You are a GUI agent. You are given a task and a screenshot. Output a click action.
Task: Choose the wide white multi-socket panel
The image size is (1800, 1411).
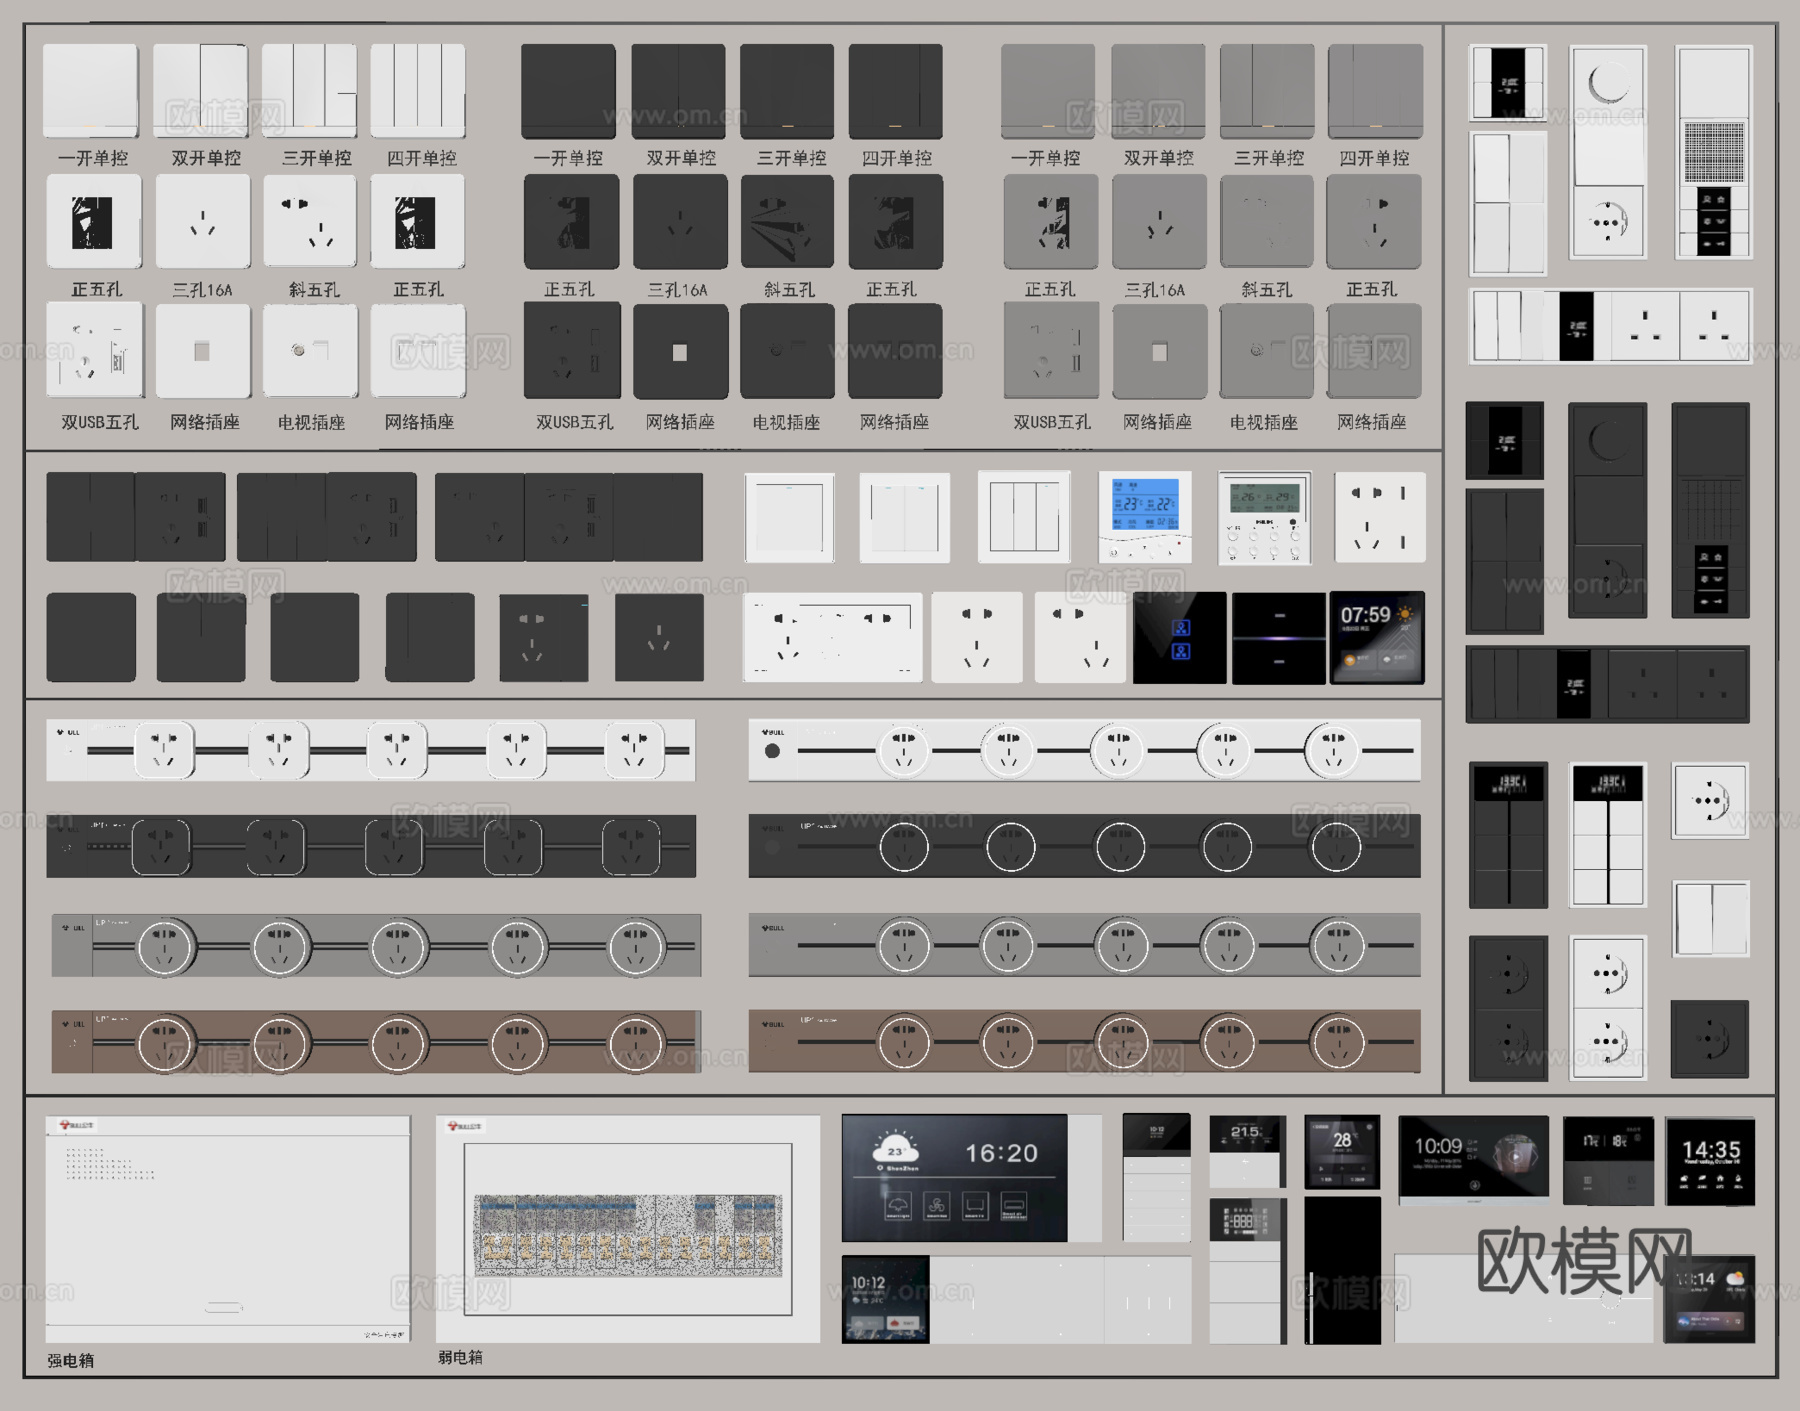tap(833, 638)
